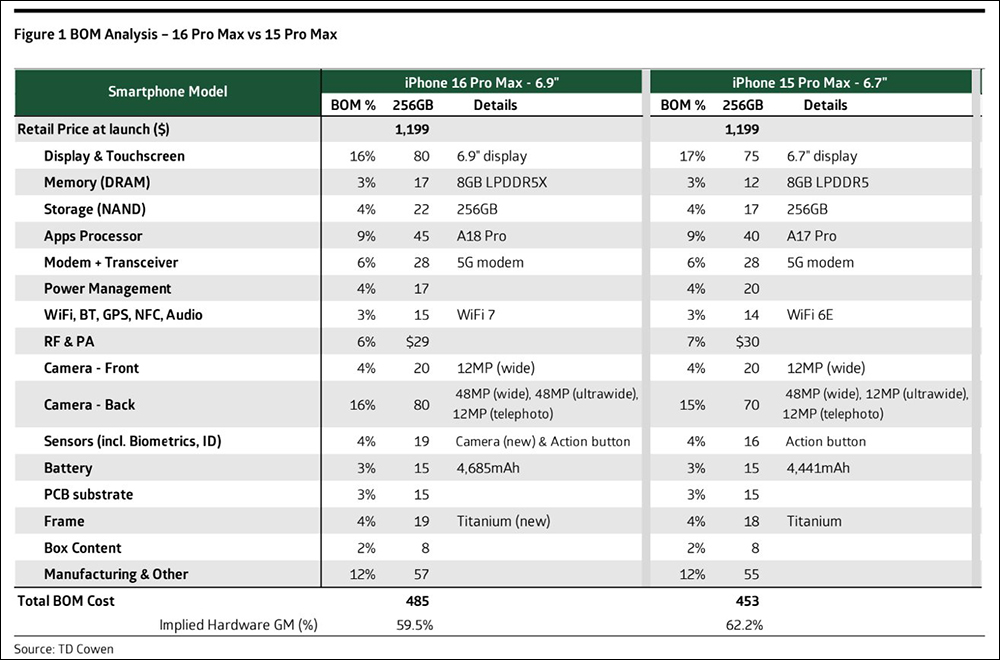This screenshot has width=1000, height=660.
Task: Click the WiFi 7 details cell
Action: (476, 315)
